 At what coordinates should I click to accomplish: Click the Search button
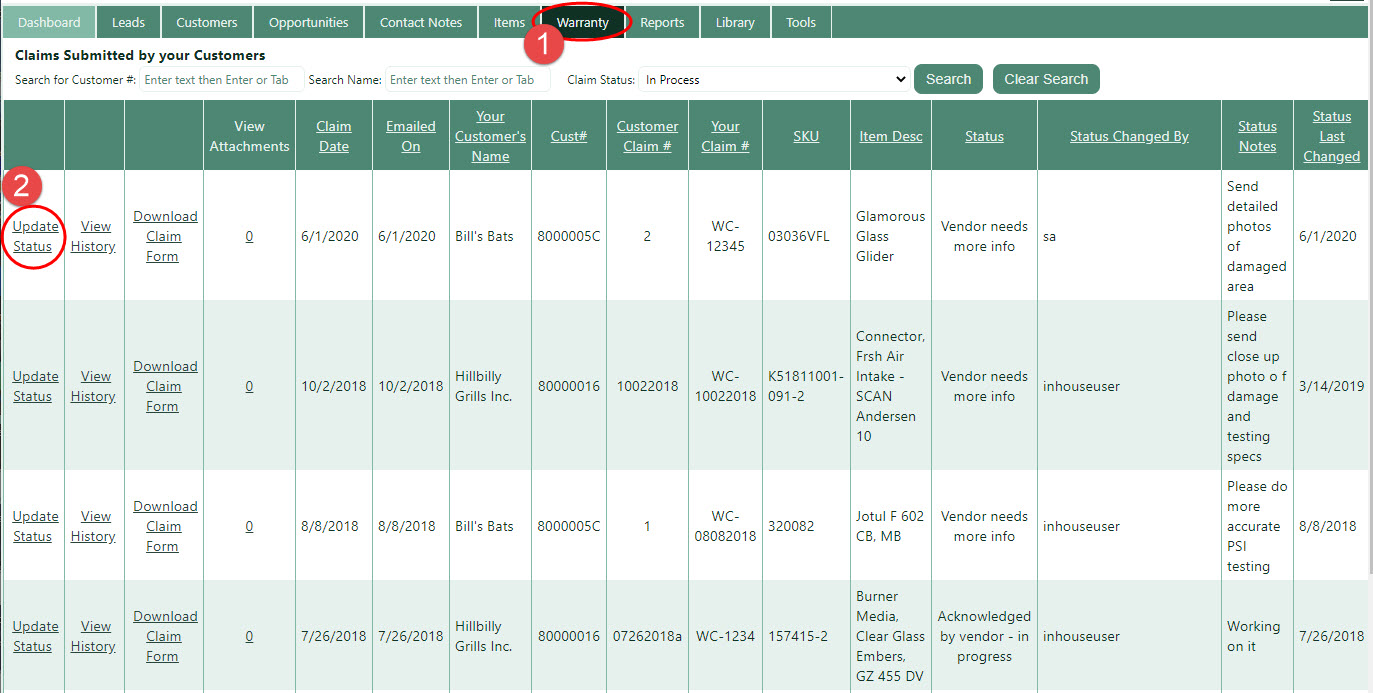point(948,79)
